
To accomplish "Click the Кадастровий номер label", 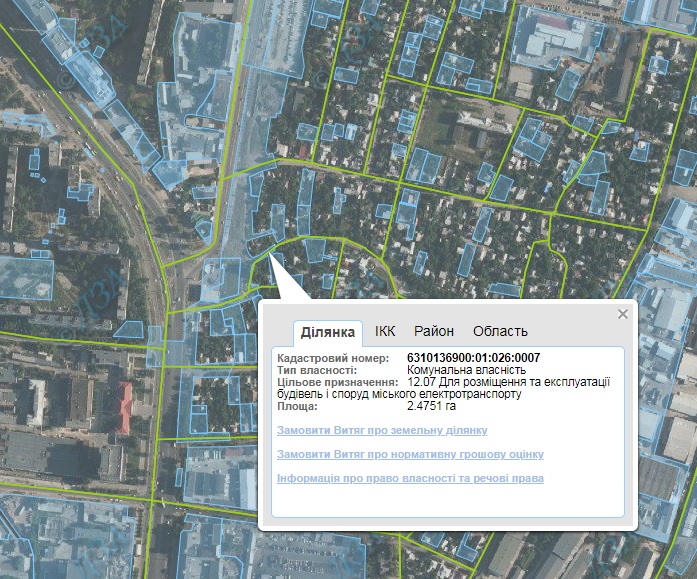I will point(333,358).
